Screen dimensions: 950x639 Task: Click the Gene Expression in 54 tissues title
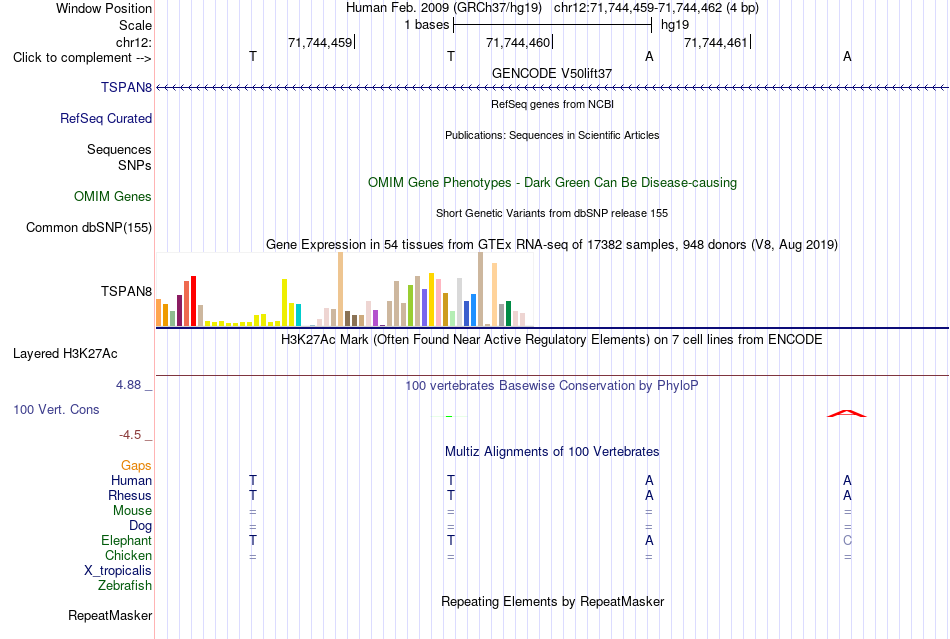(x=552, y=245)
